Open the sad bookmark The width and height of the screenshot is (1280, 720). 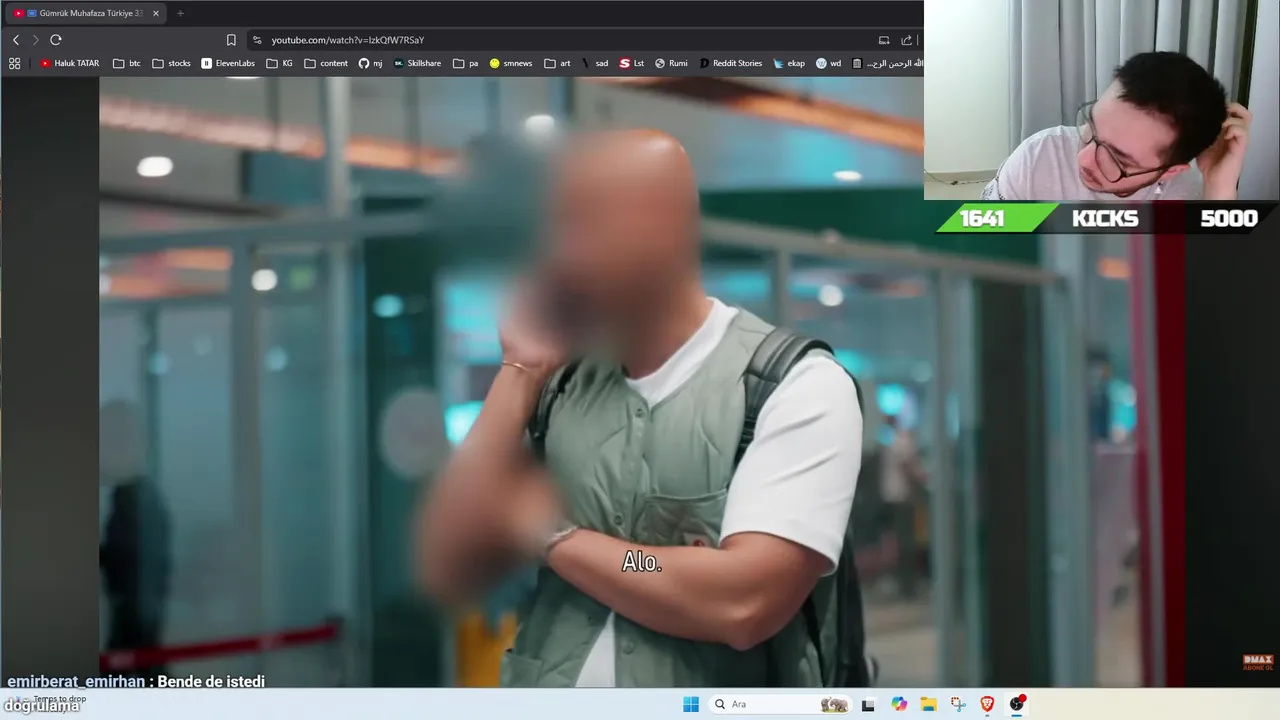(595, 63)
